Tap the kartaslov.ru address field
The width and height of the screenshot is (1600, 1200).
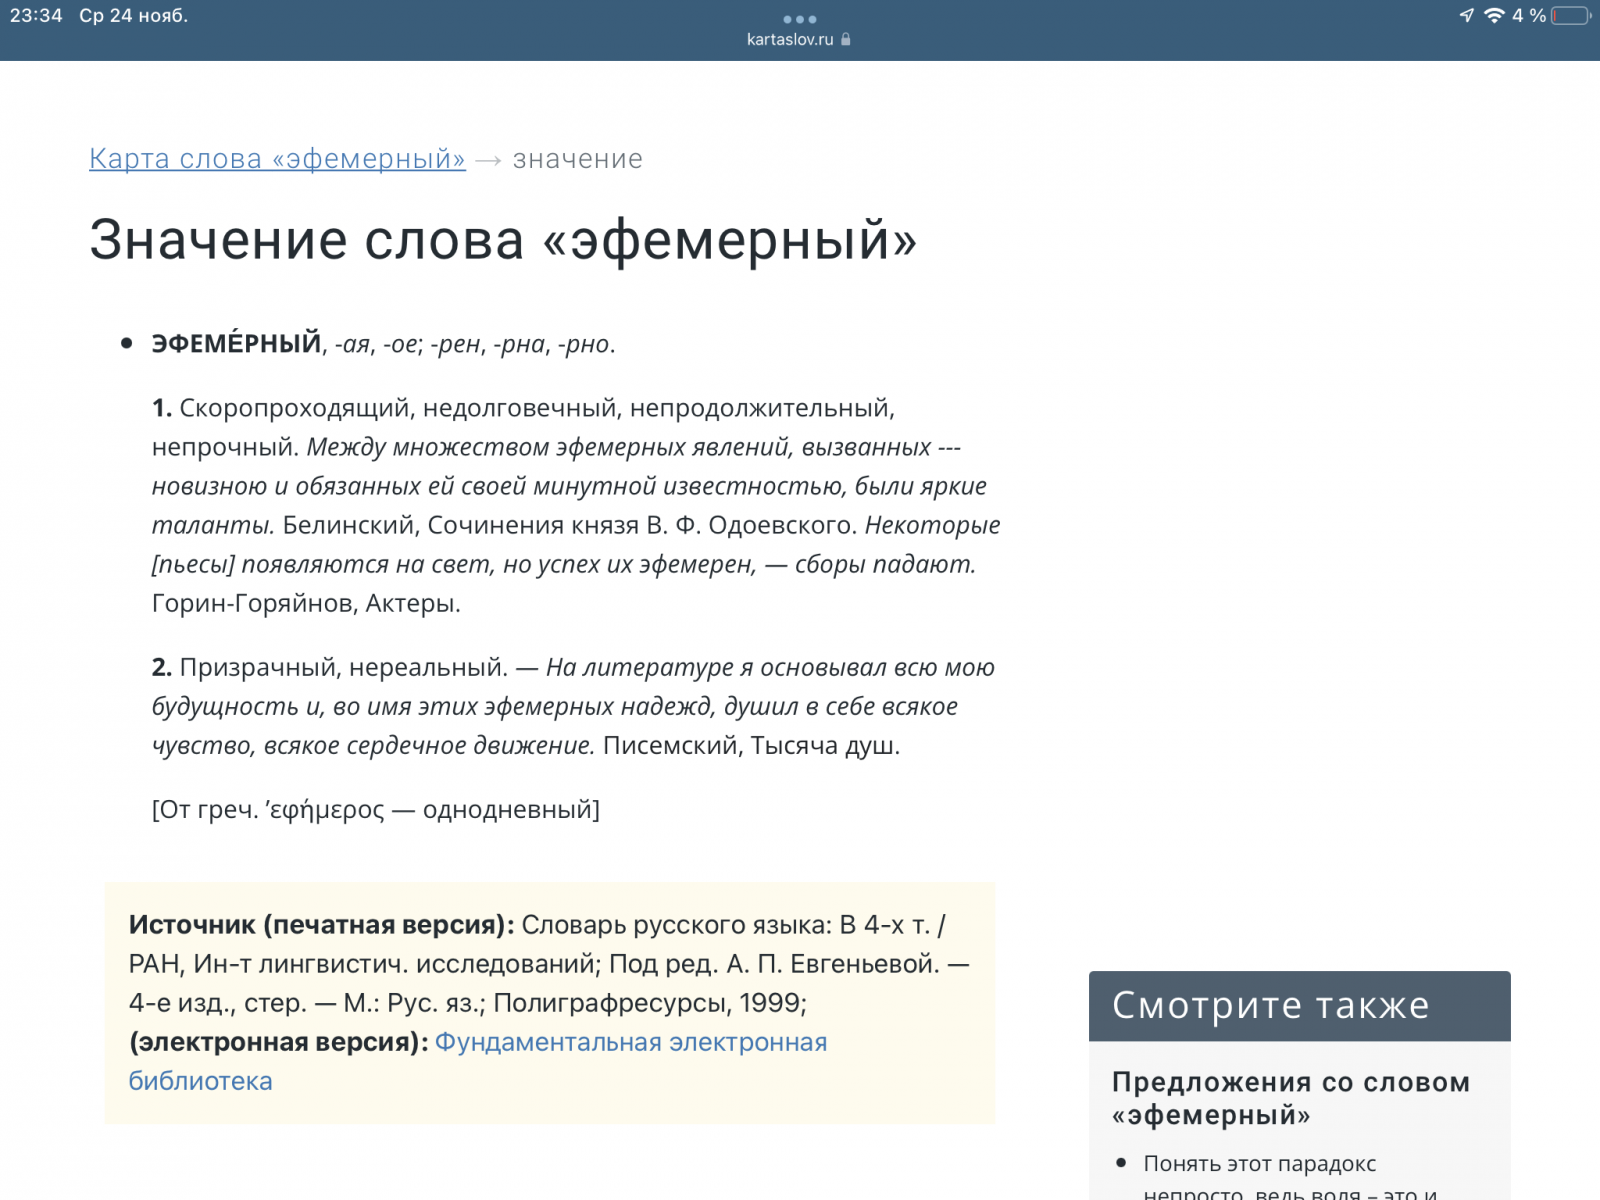coord(790,40)
